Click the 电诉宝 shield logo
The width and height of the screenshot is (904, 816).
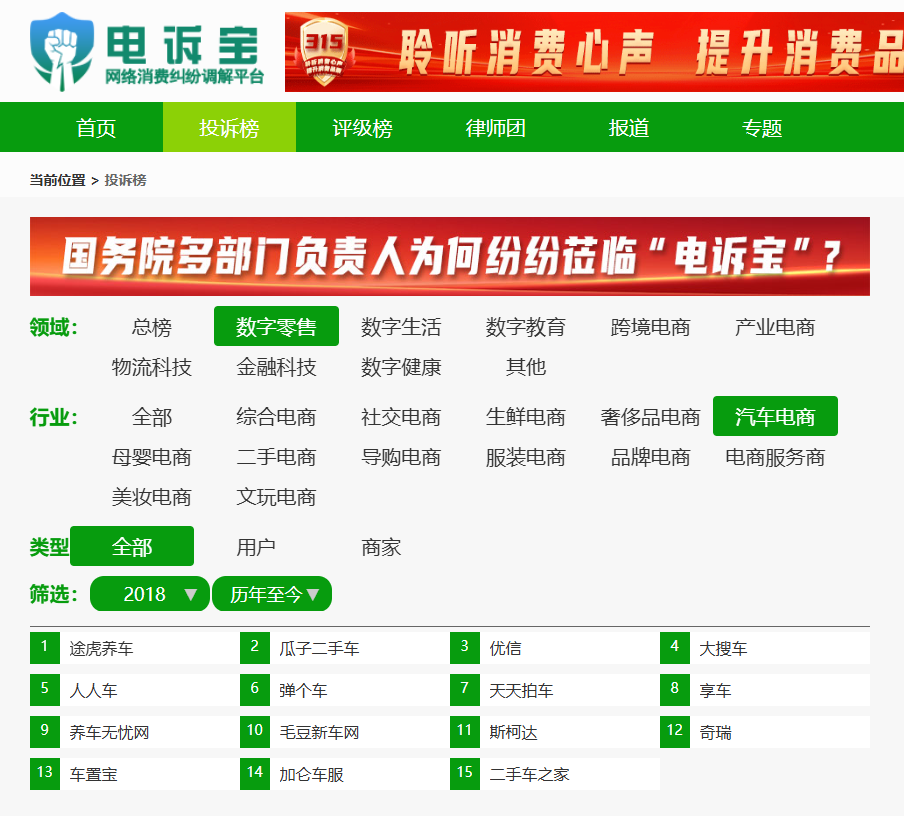click(x=66, y=51)
